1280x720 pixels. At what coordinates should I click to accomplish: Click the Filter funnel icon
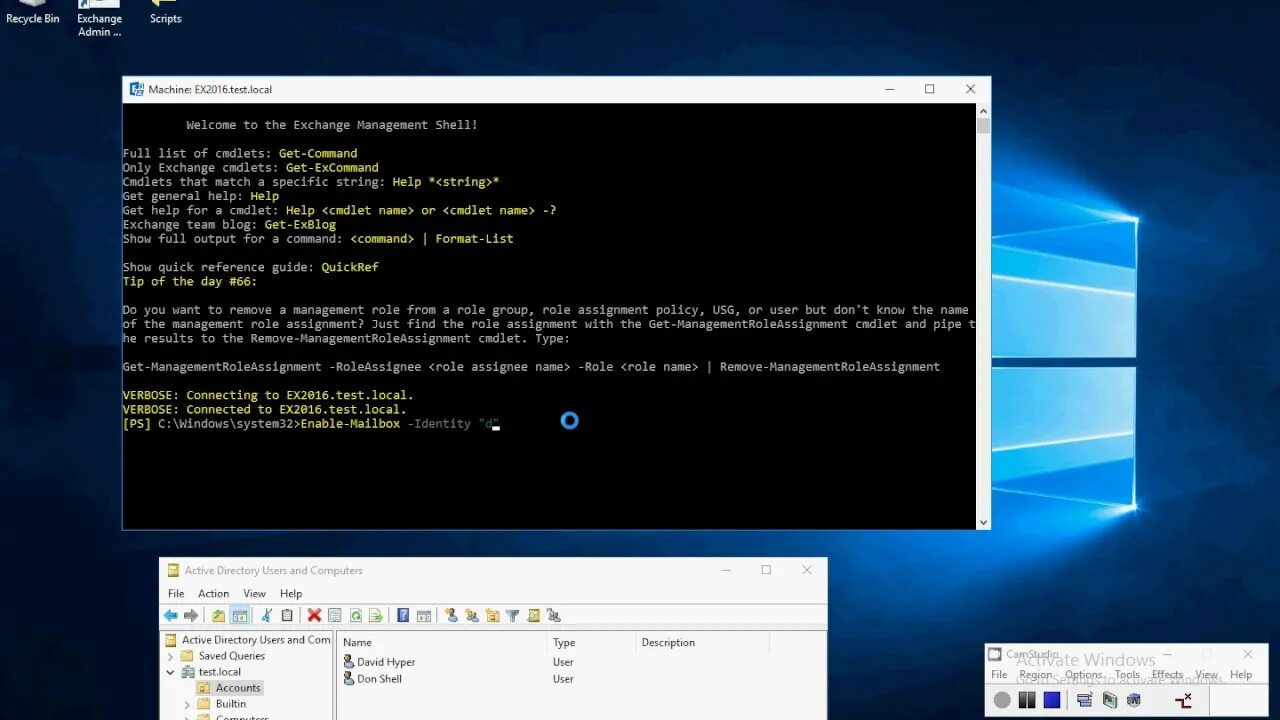pos(513,616)
